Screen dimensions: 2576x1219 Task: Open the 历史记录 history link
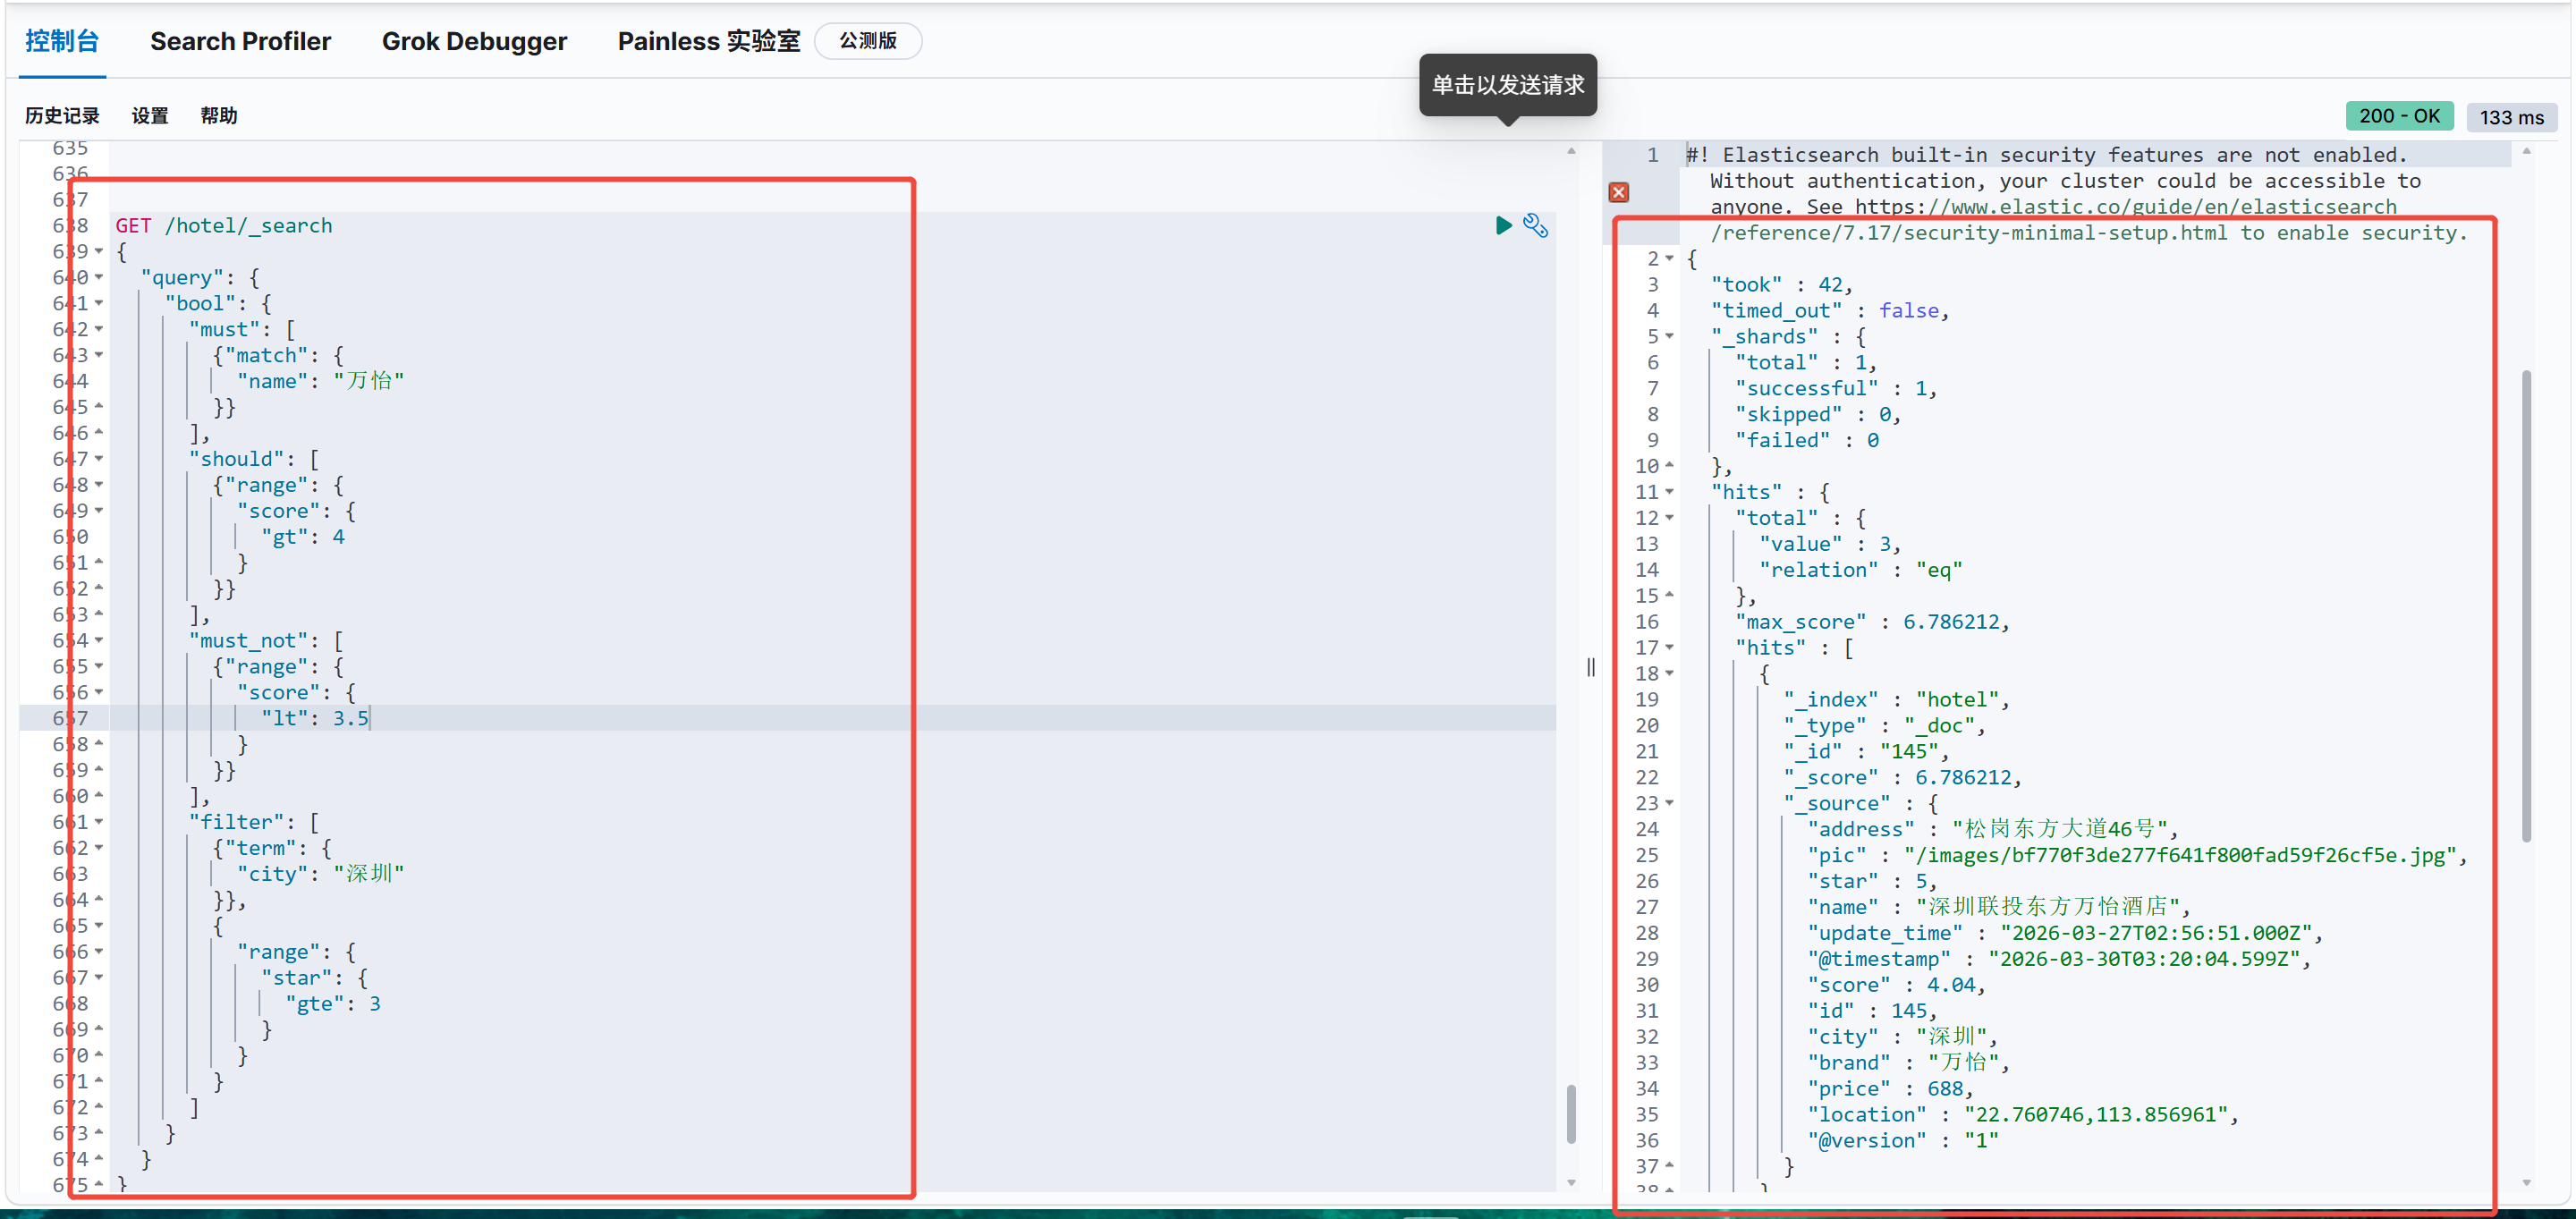62,116
